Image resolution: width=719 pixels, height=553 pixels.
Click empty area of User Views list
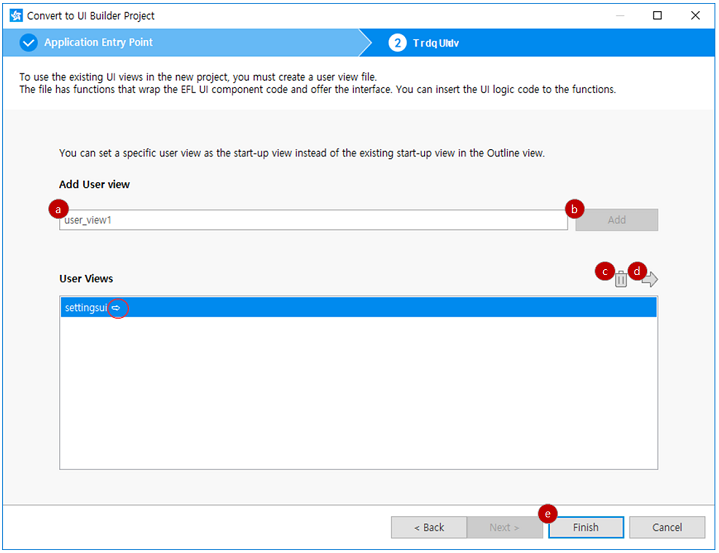358,400
